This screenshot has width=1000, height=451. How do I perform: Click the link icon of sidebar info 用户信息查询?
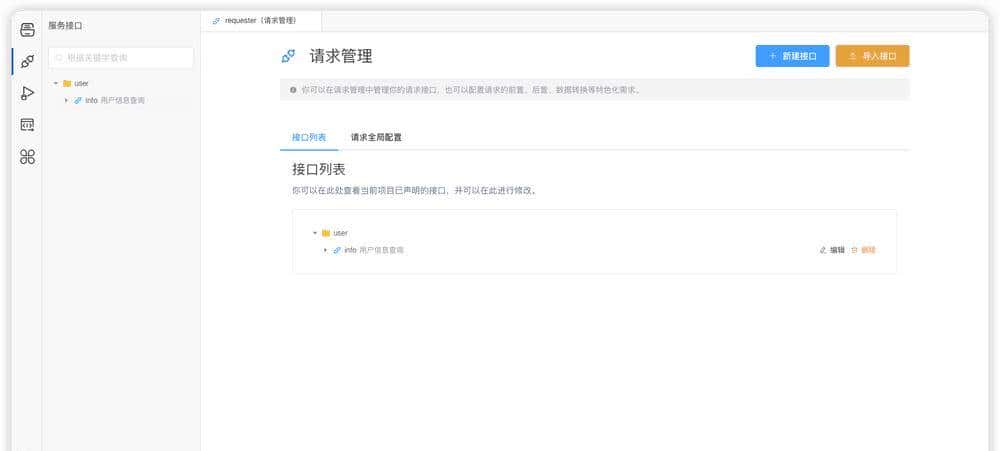(x=78, y=100)
